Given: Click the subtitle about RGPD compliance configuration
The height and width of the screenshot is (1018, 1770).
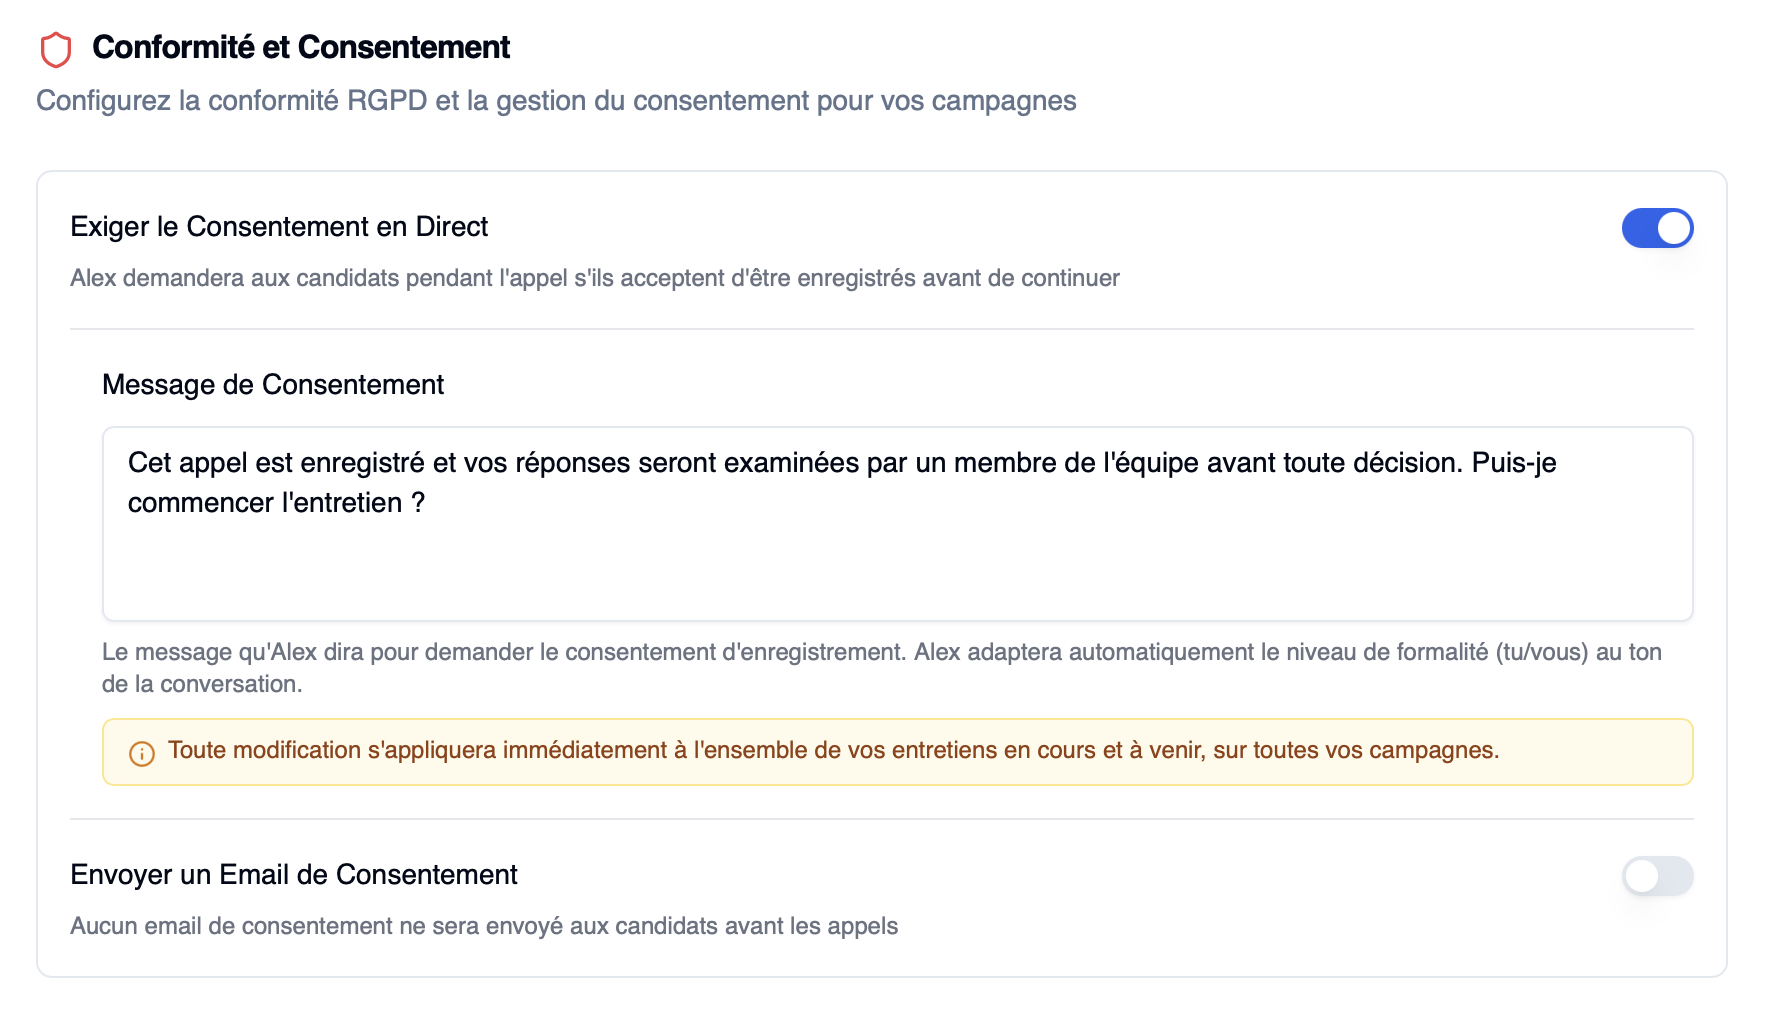Looking at the screenshot, I should click(556, 101).
